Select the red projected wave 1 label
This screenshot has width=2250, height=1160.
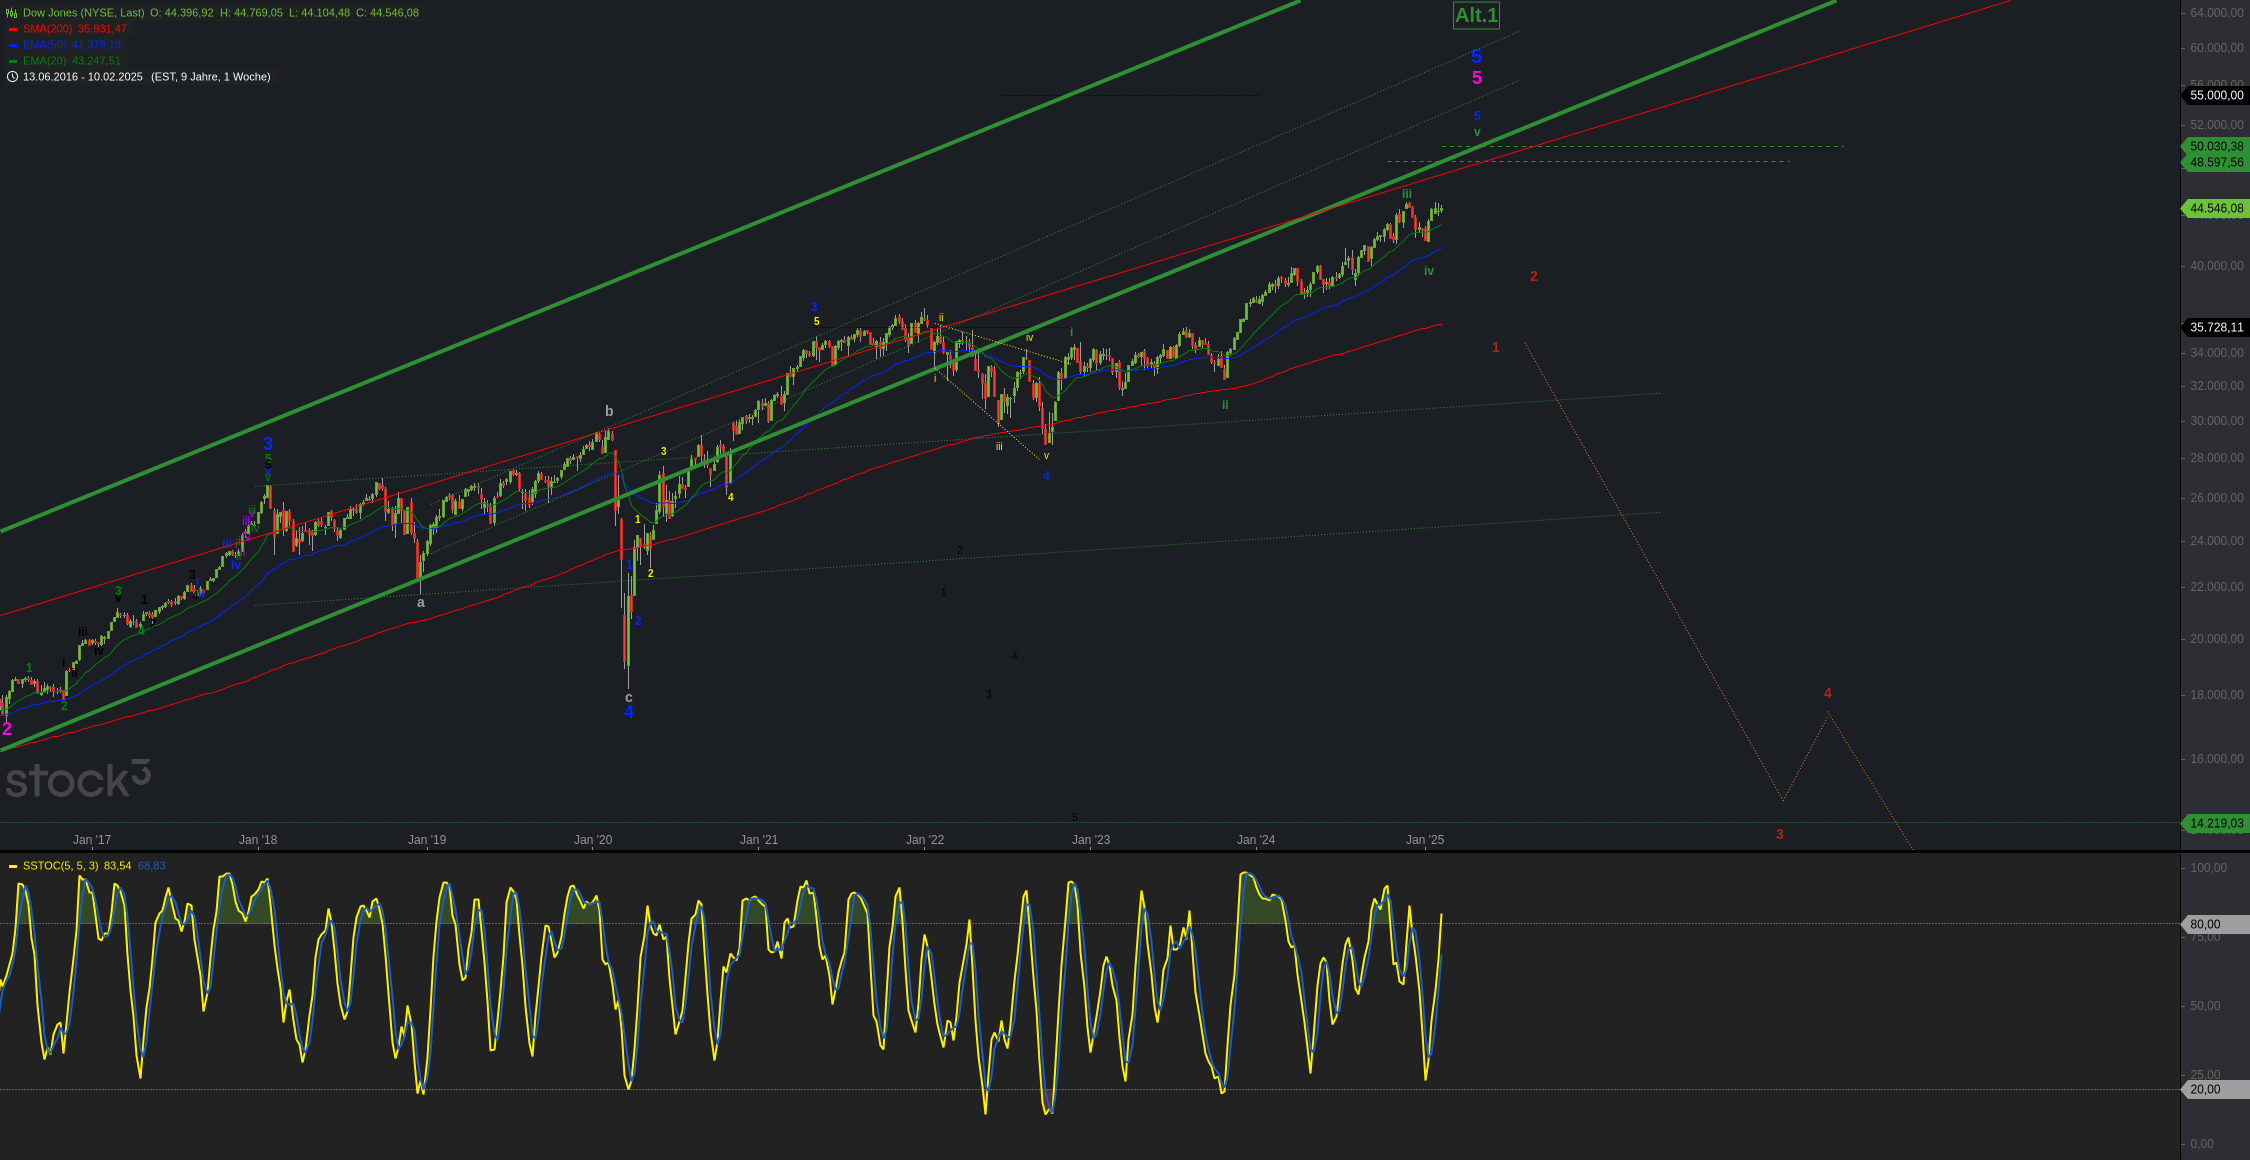point(1496,348)
